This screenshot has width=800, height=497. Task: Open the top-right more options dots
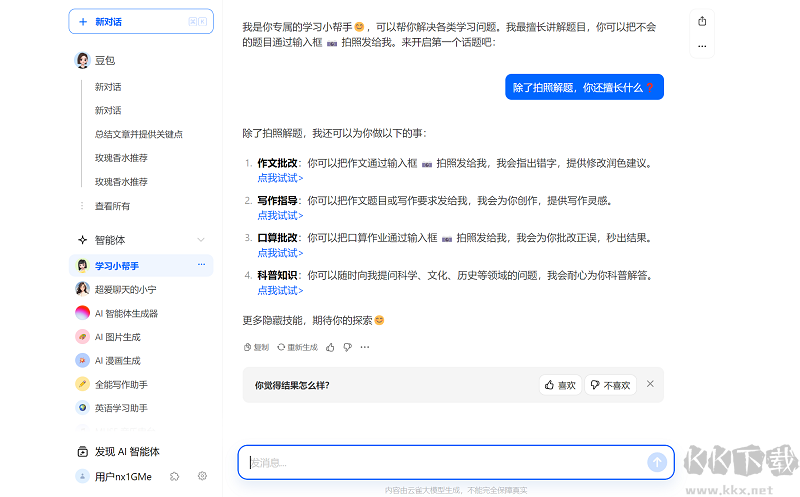(702, 46)
